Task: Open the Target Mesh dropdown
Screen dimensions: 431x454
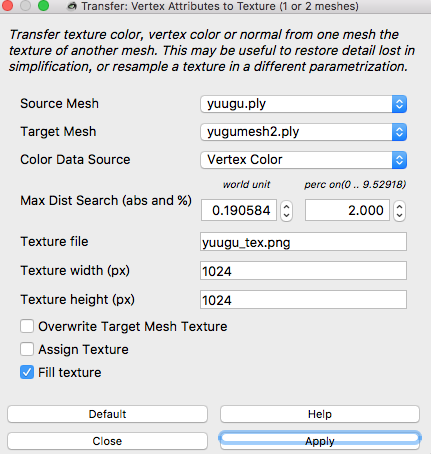Action: coord(303,132)
